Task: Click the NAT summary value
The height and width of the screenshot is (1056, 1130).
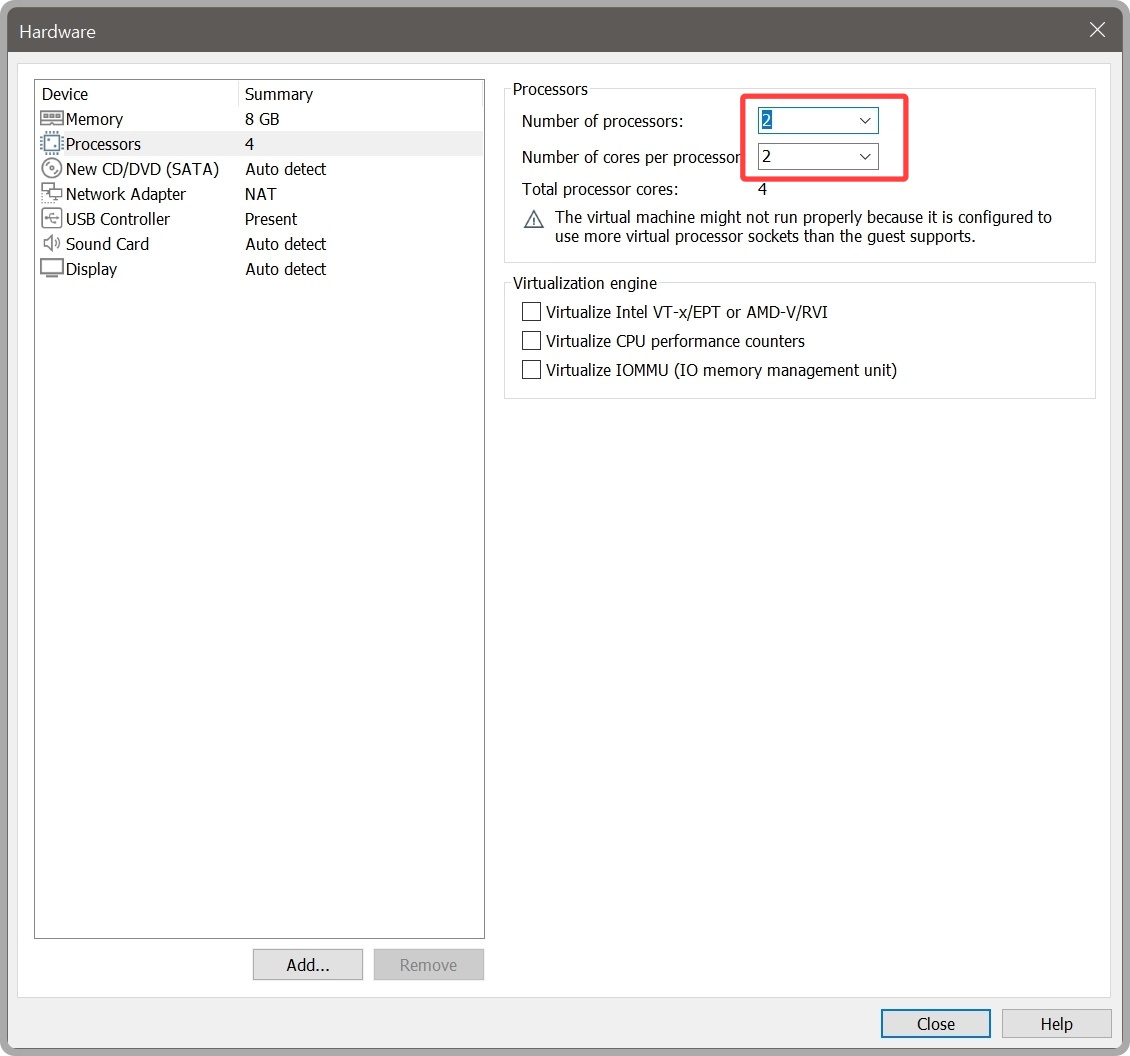Action: click(x=260, y=194)
